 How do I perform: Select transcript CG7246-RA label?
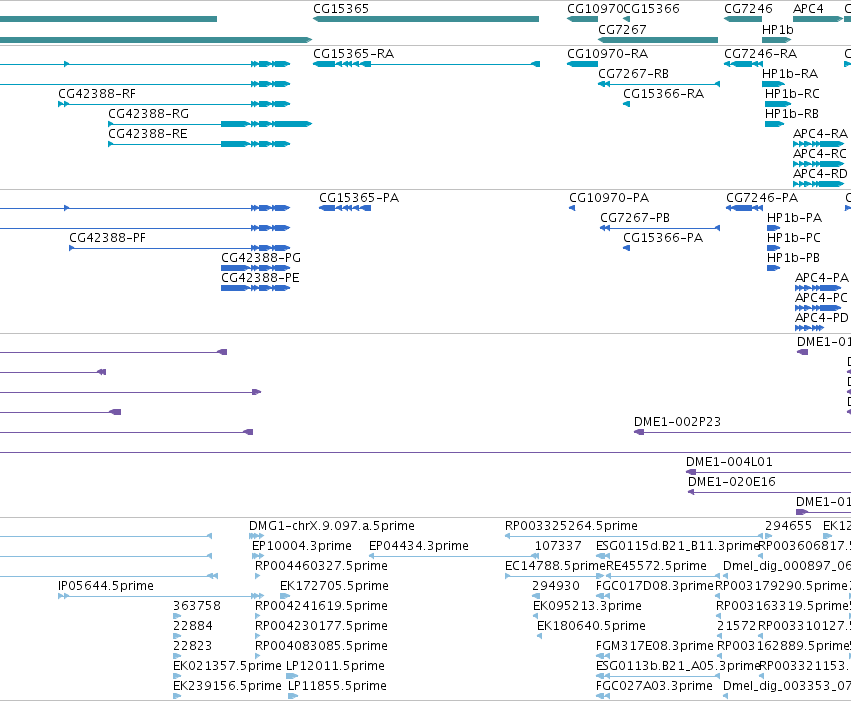tap(760, 54)
